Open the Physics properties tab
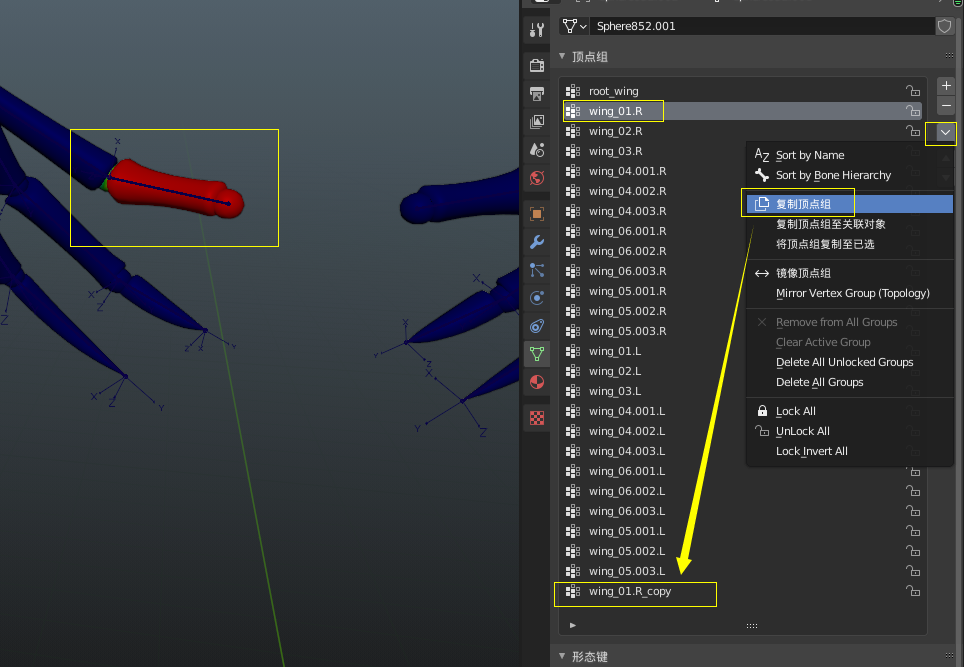Viewport: 964px width, 667px height. tap(537, 299)
